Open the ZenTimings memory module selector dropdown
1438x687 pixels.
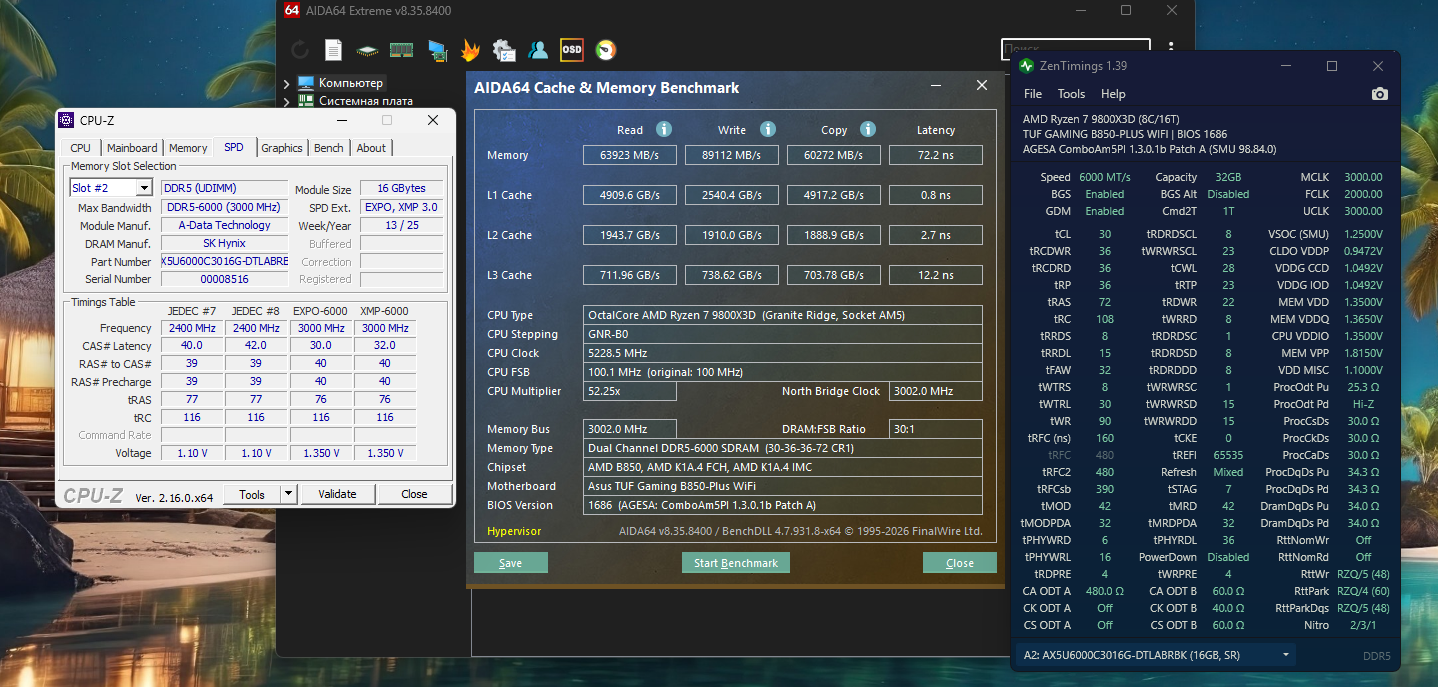pos(1285,655)
